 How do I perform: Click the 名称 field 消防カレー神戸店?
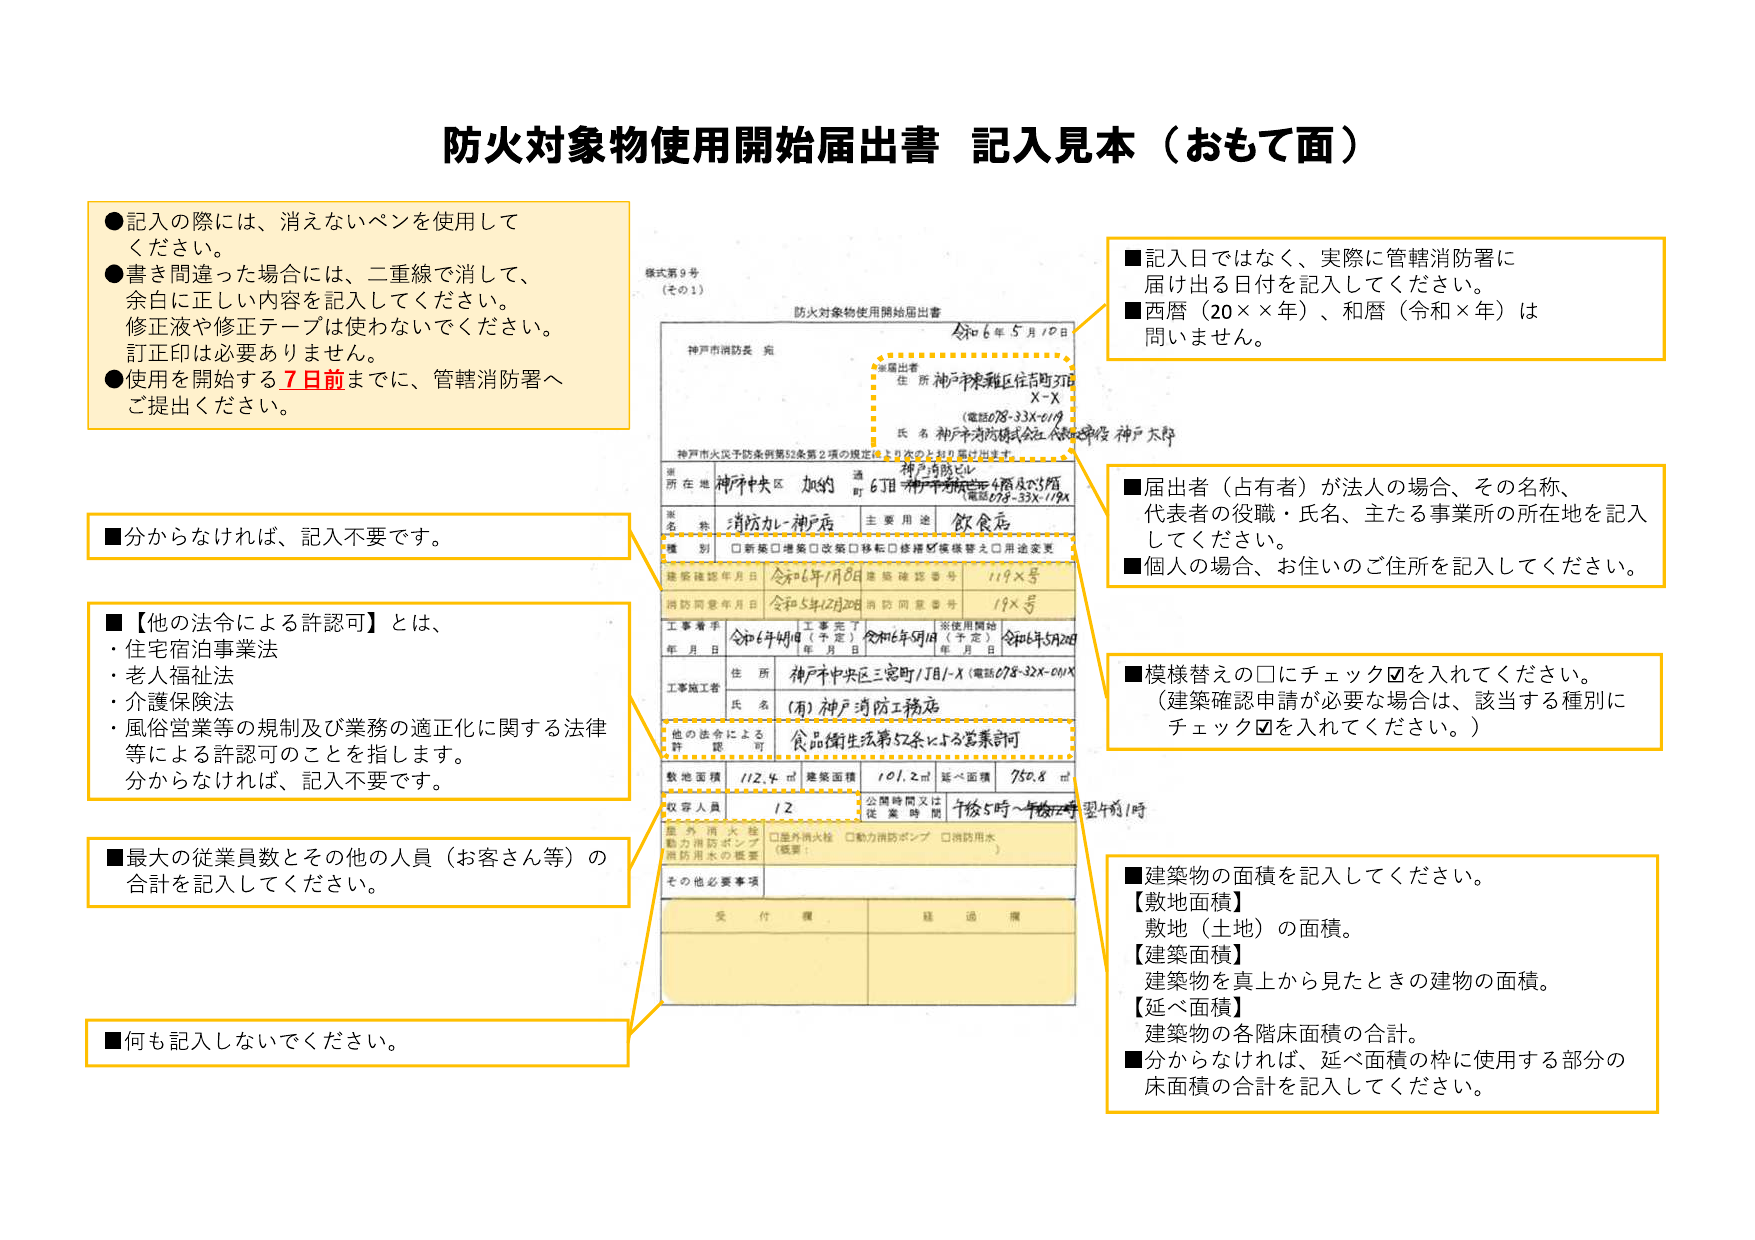[x=780, y=522]
